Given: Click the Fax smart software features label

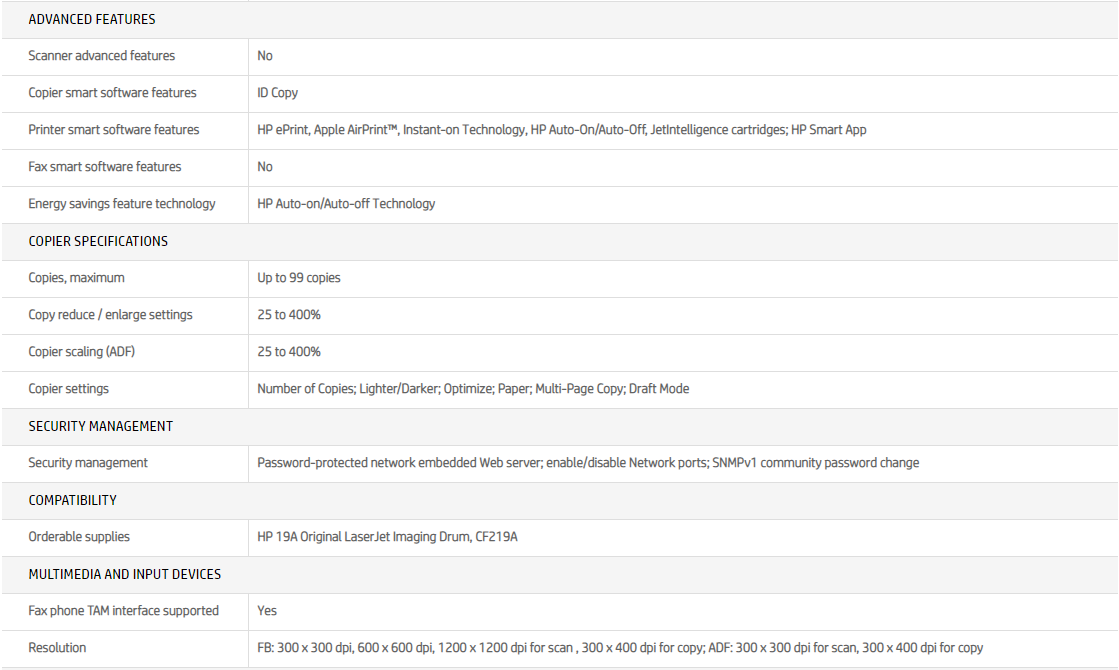Looking at the screenshot, I should coord(105,167).
